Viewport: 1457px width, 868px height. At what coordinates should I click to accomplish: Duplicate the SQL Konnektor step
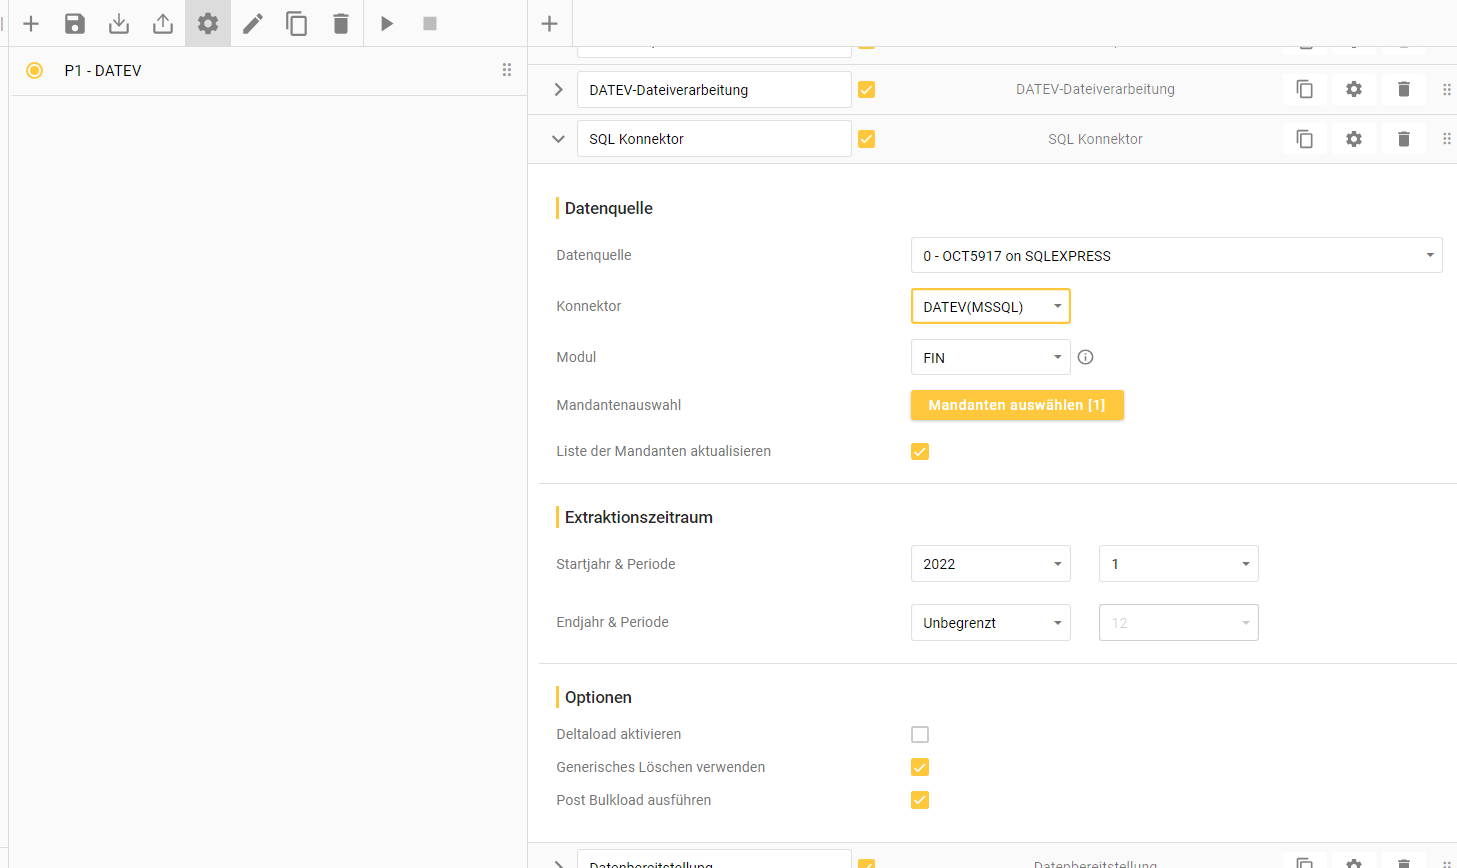click(x=1304, y=138)
